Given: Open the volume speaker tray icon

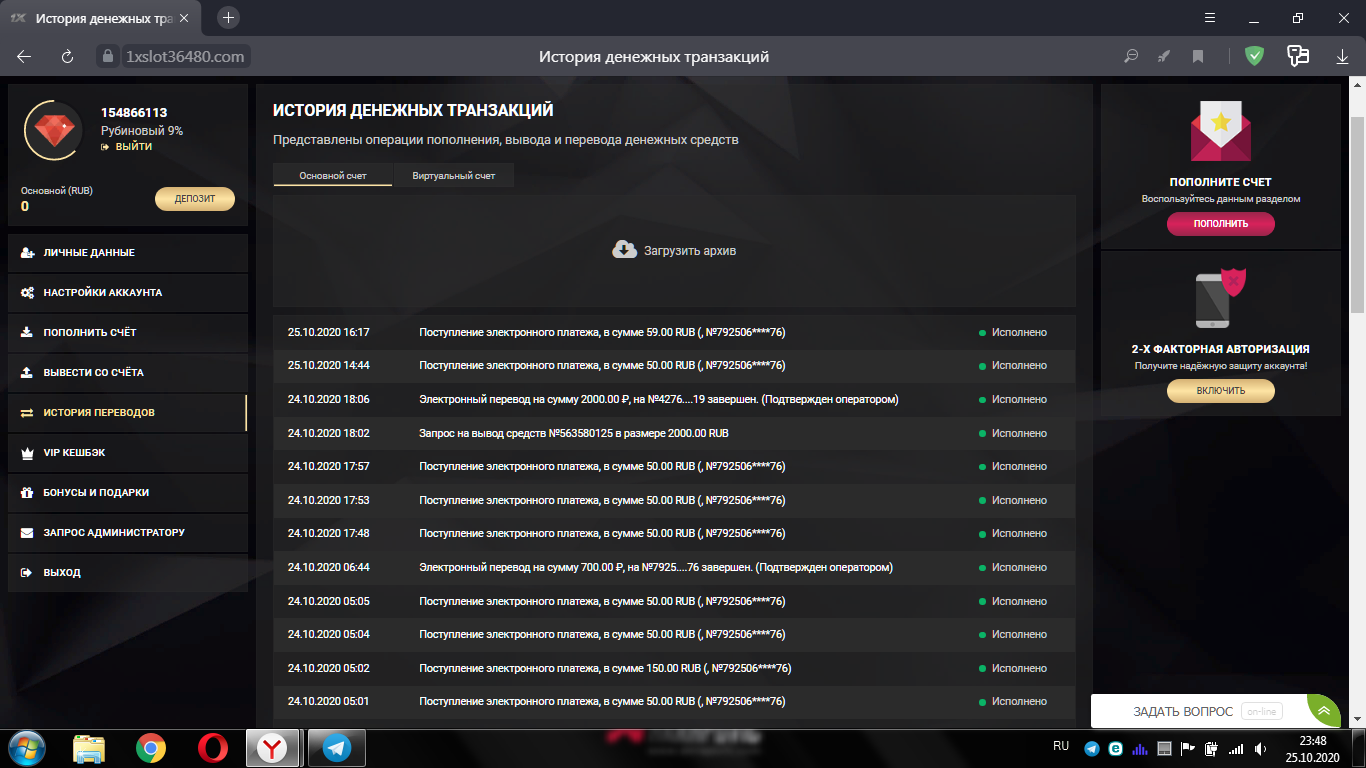Looking at the screenshot, I should tap(1260, 748).
